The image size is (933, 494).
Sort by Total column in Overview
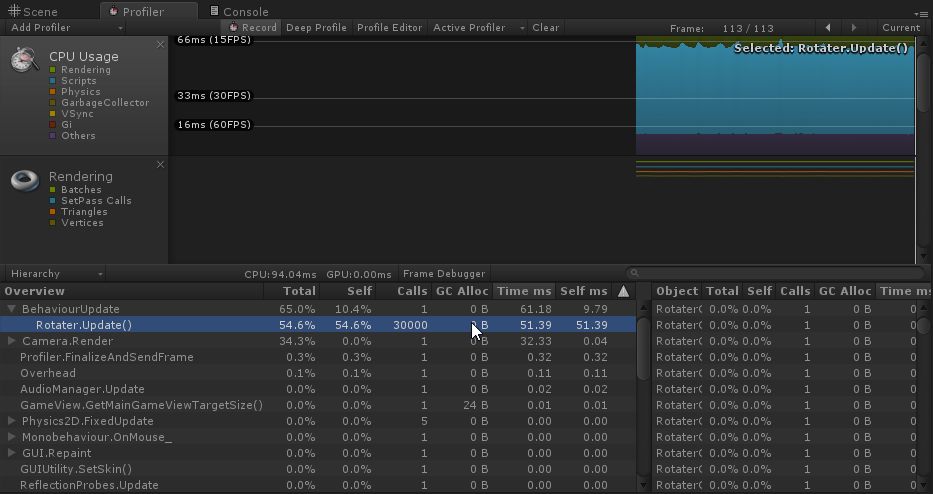click(292, 291)
